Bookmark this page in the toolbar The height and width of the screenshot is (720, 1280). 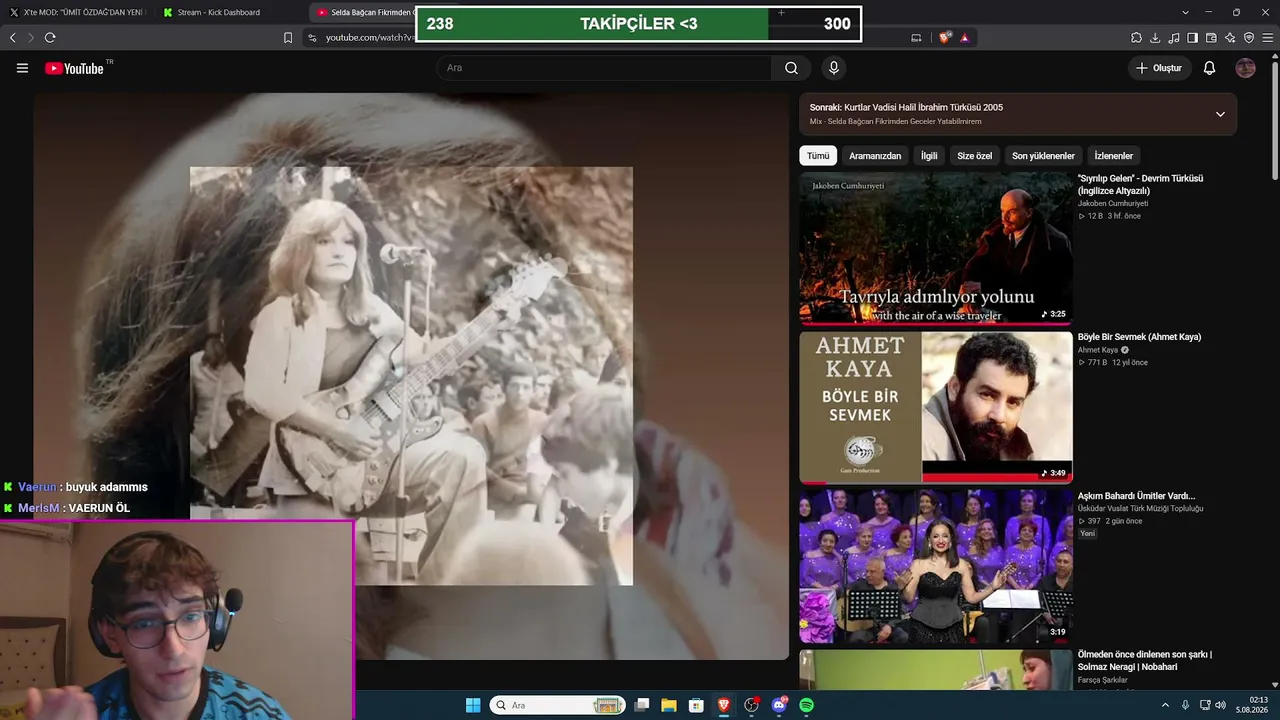click(288, 38)
